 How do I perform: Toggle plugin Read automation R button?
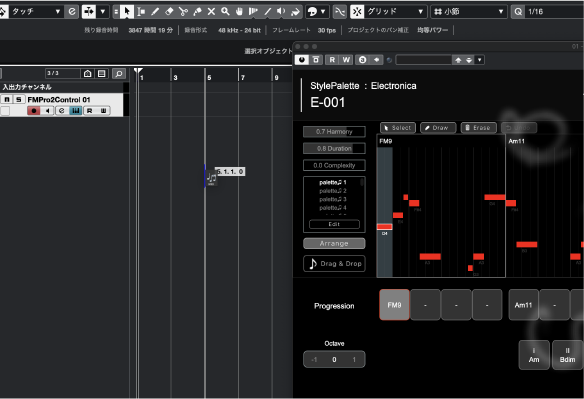tap(332, 60)
